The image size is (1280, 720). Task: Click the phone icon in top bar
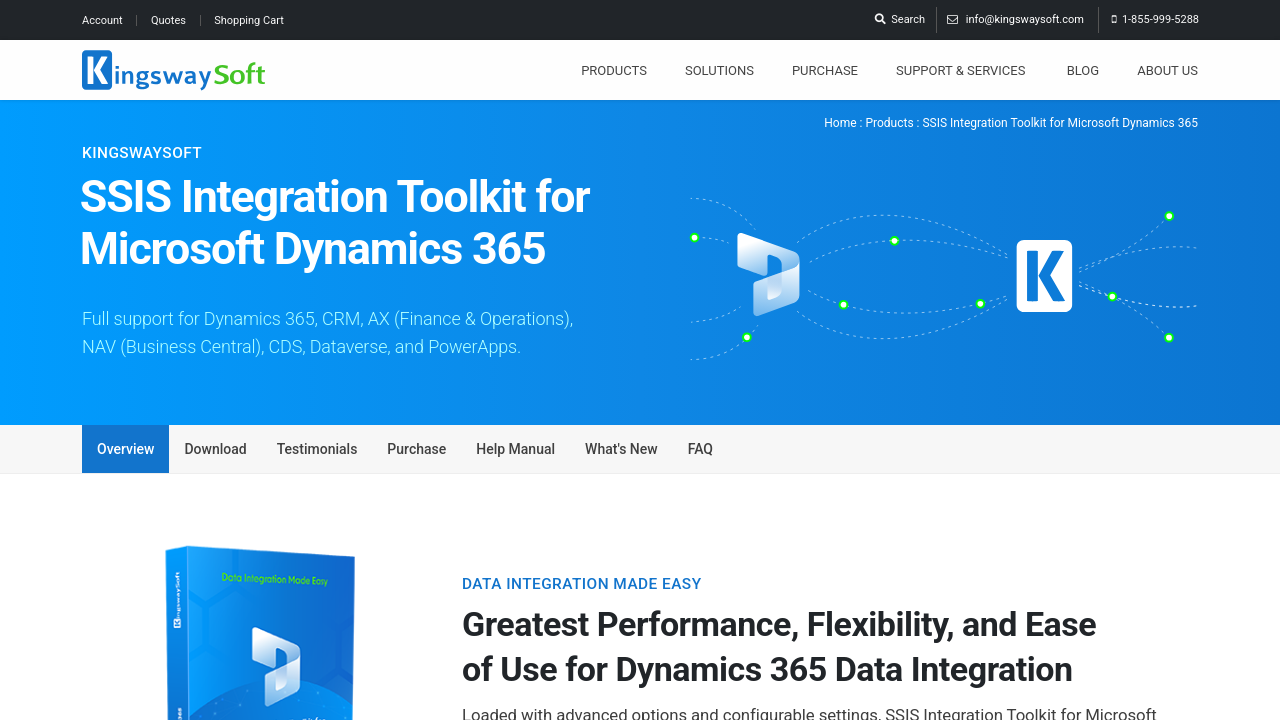click(x=1114, y=20)
